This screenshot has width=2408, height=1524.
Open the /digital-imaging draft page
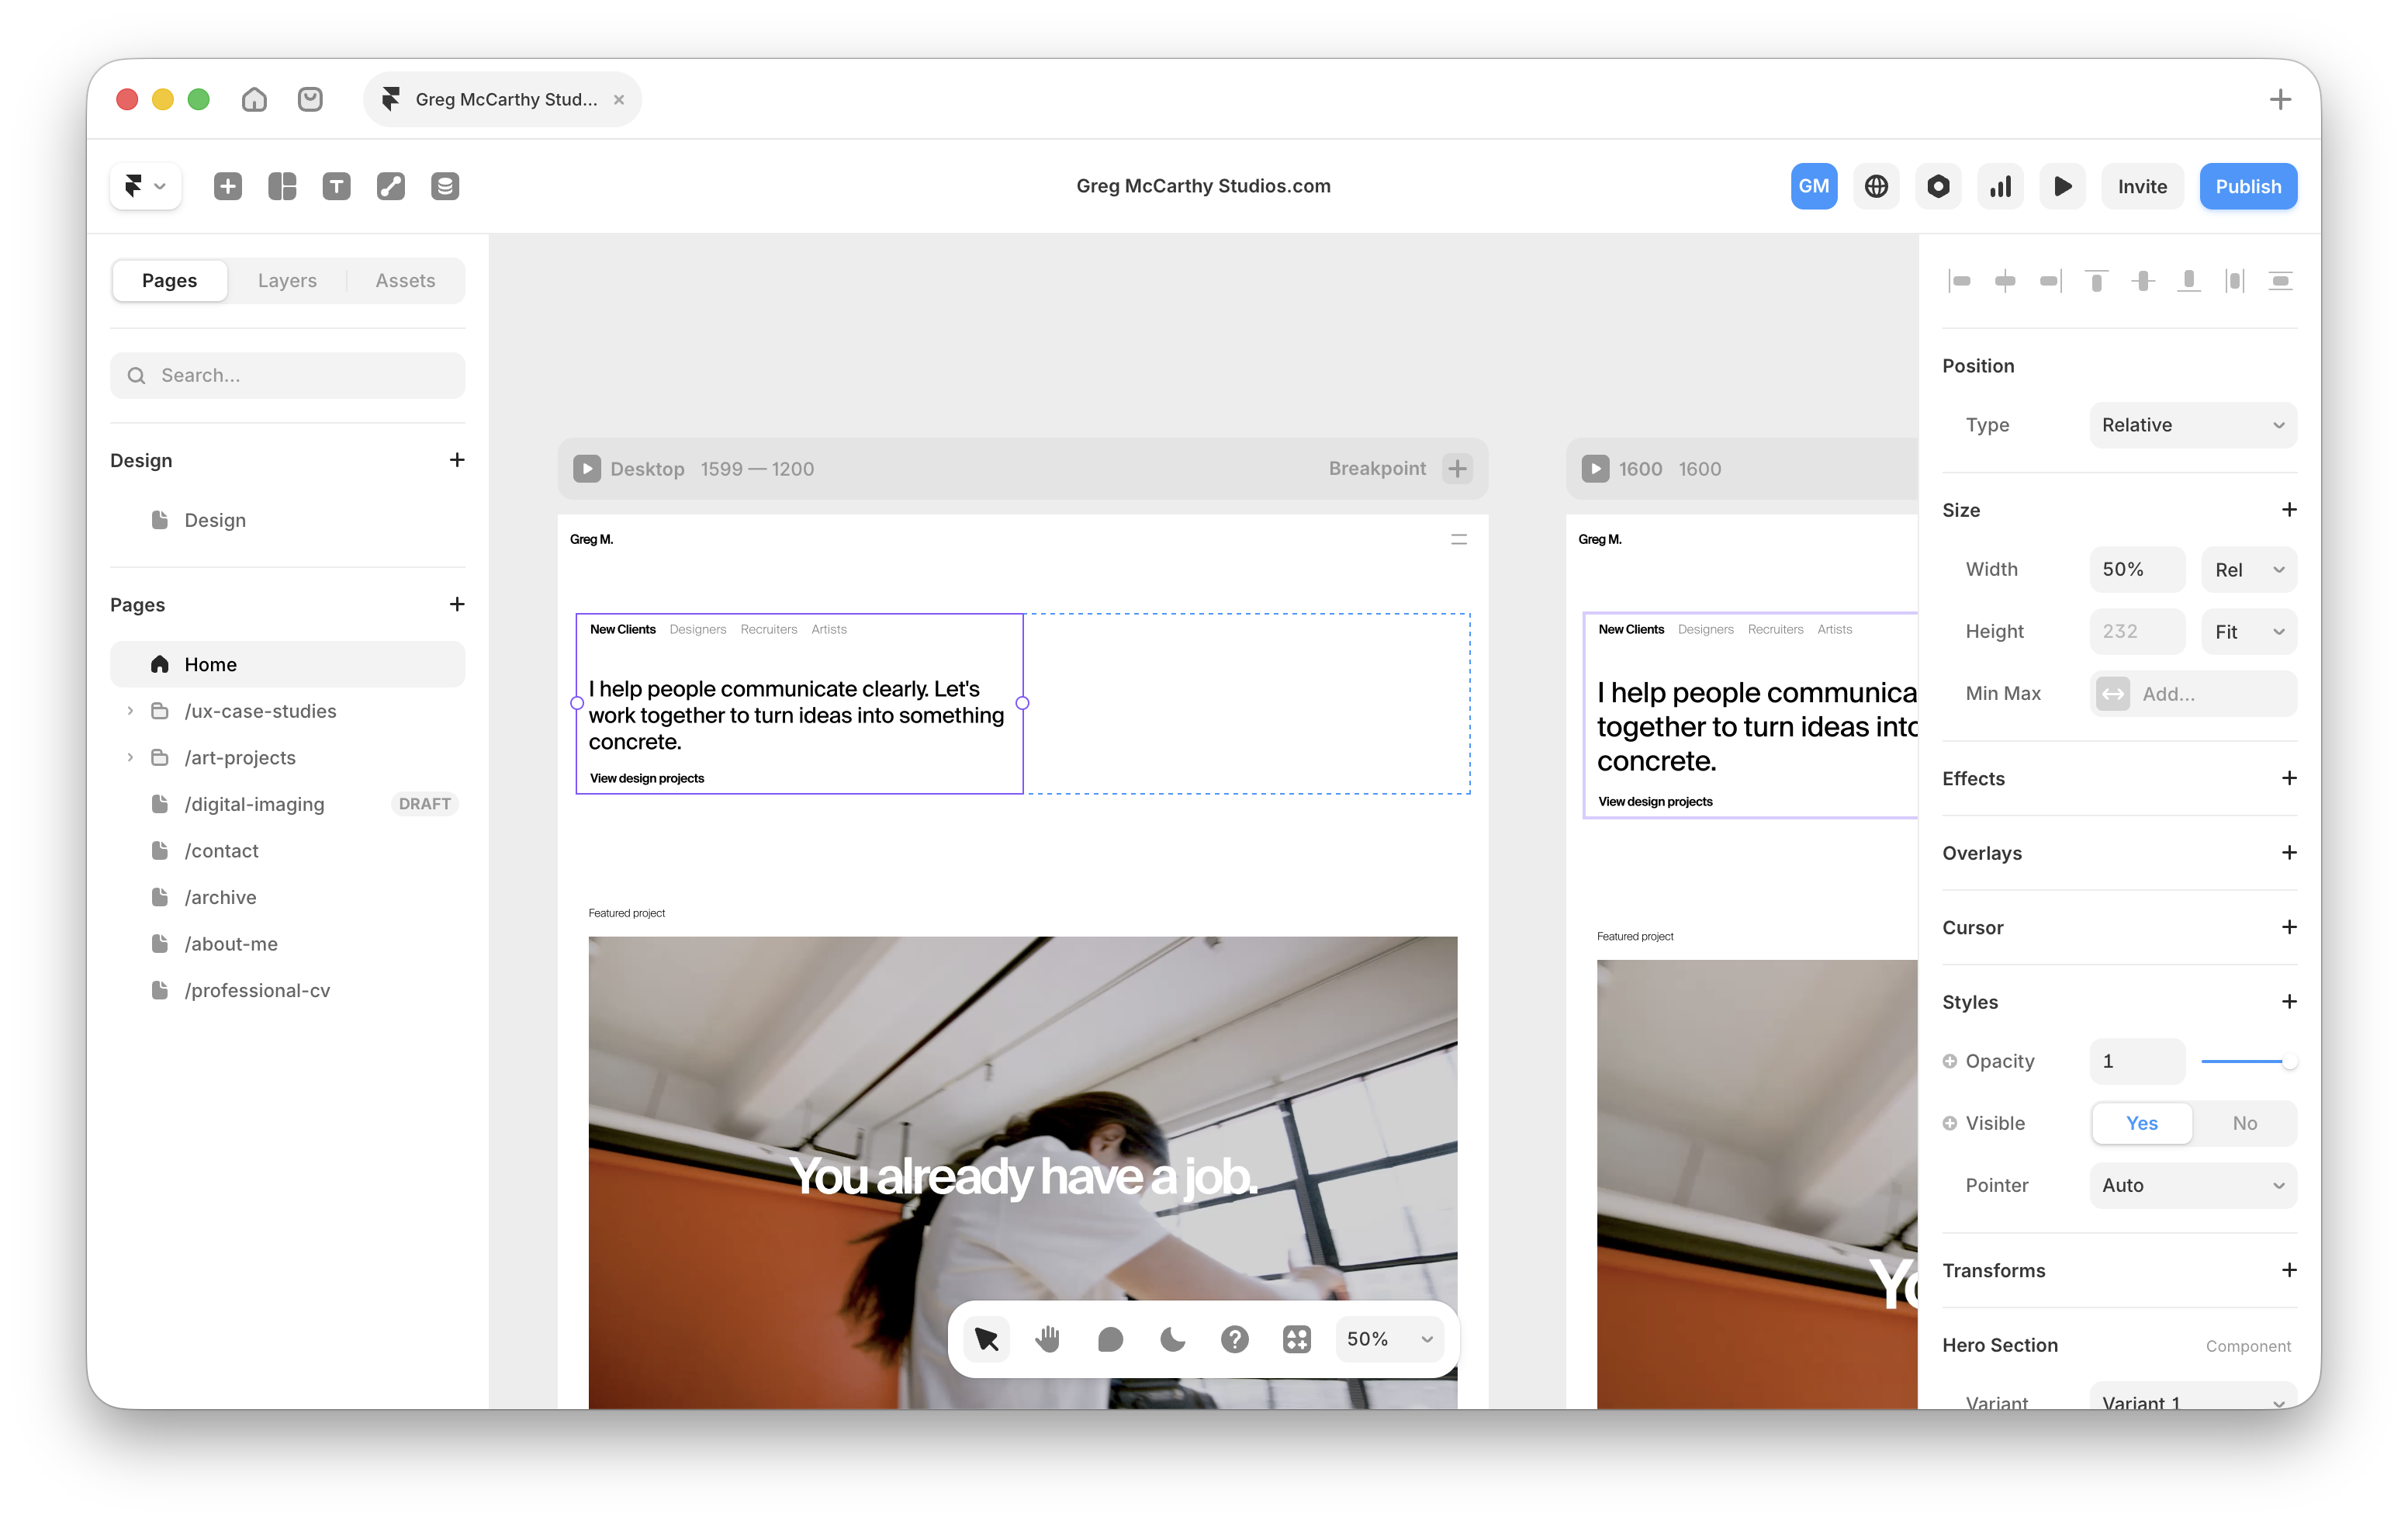[287, 804]
